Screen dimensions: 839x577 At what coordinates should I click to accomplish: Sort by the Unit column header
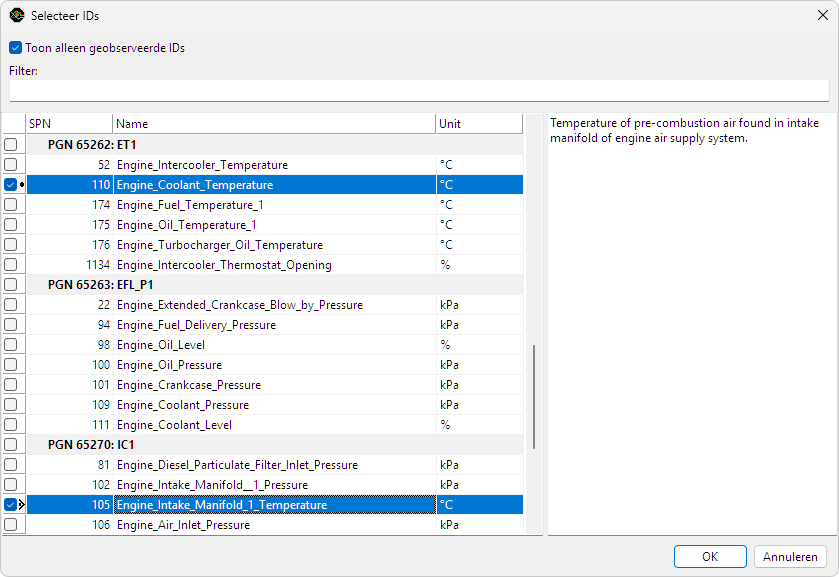479,124
